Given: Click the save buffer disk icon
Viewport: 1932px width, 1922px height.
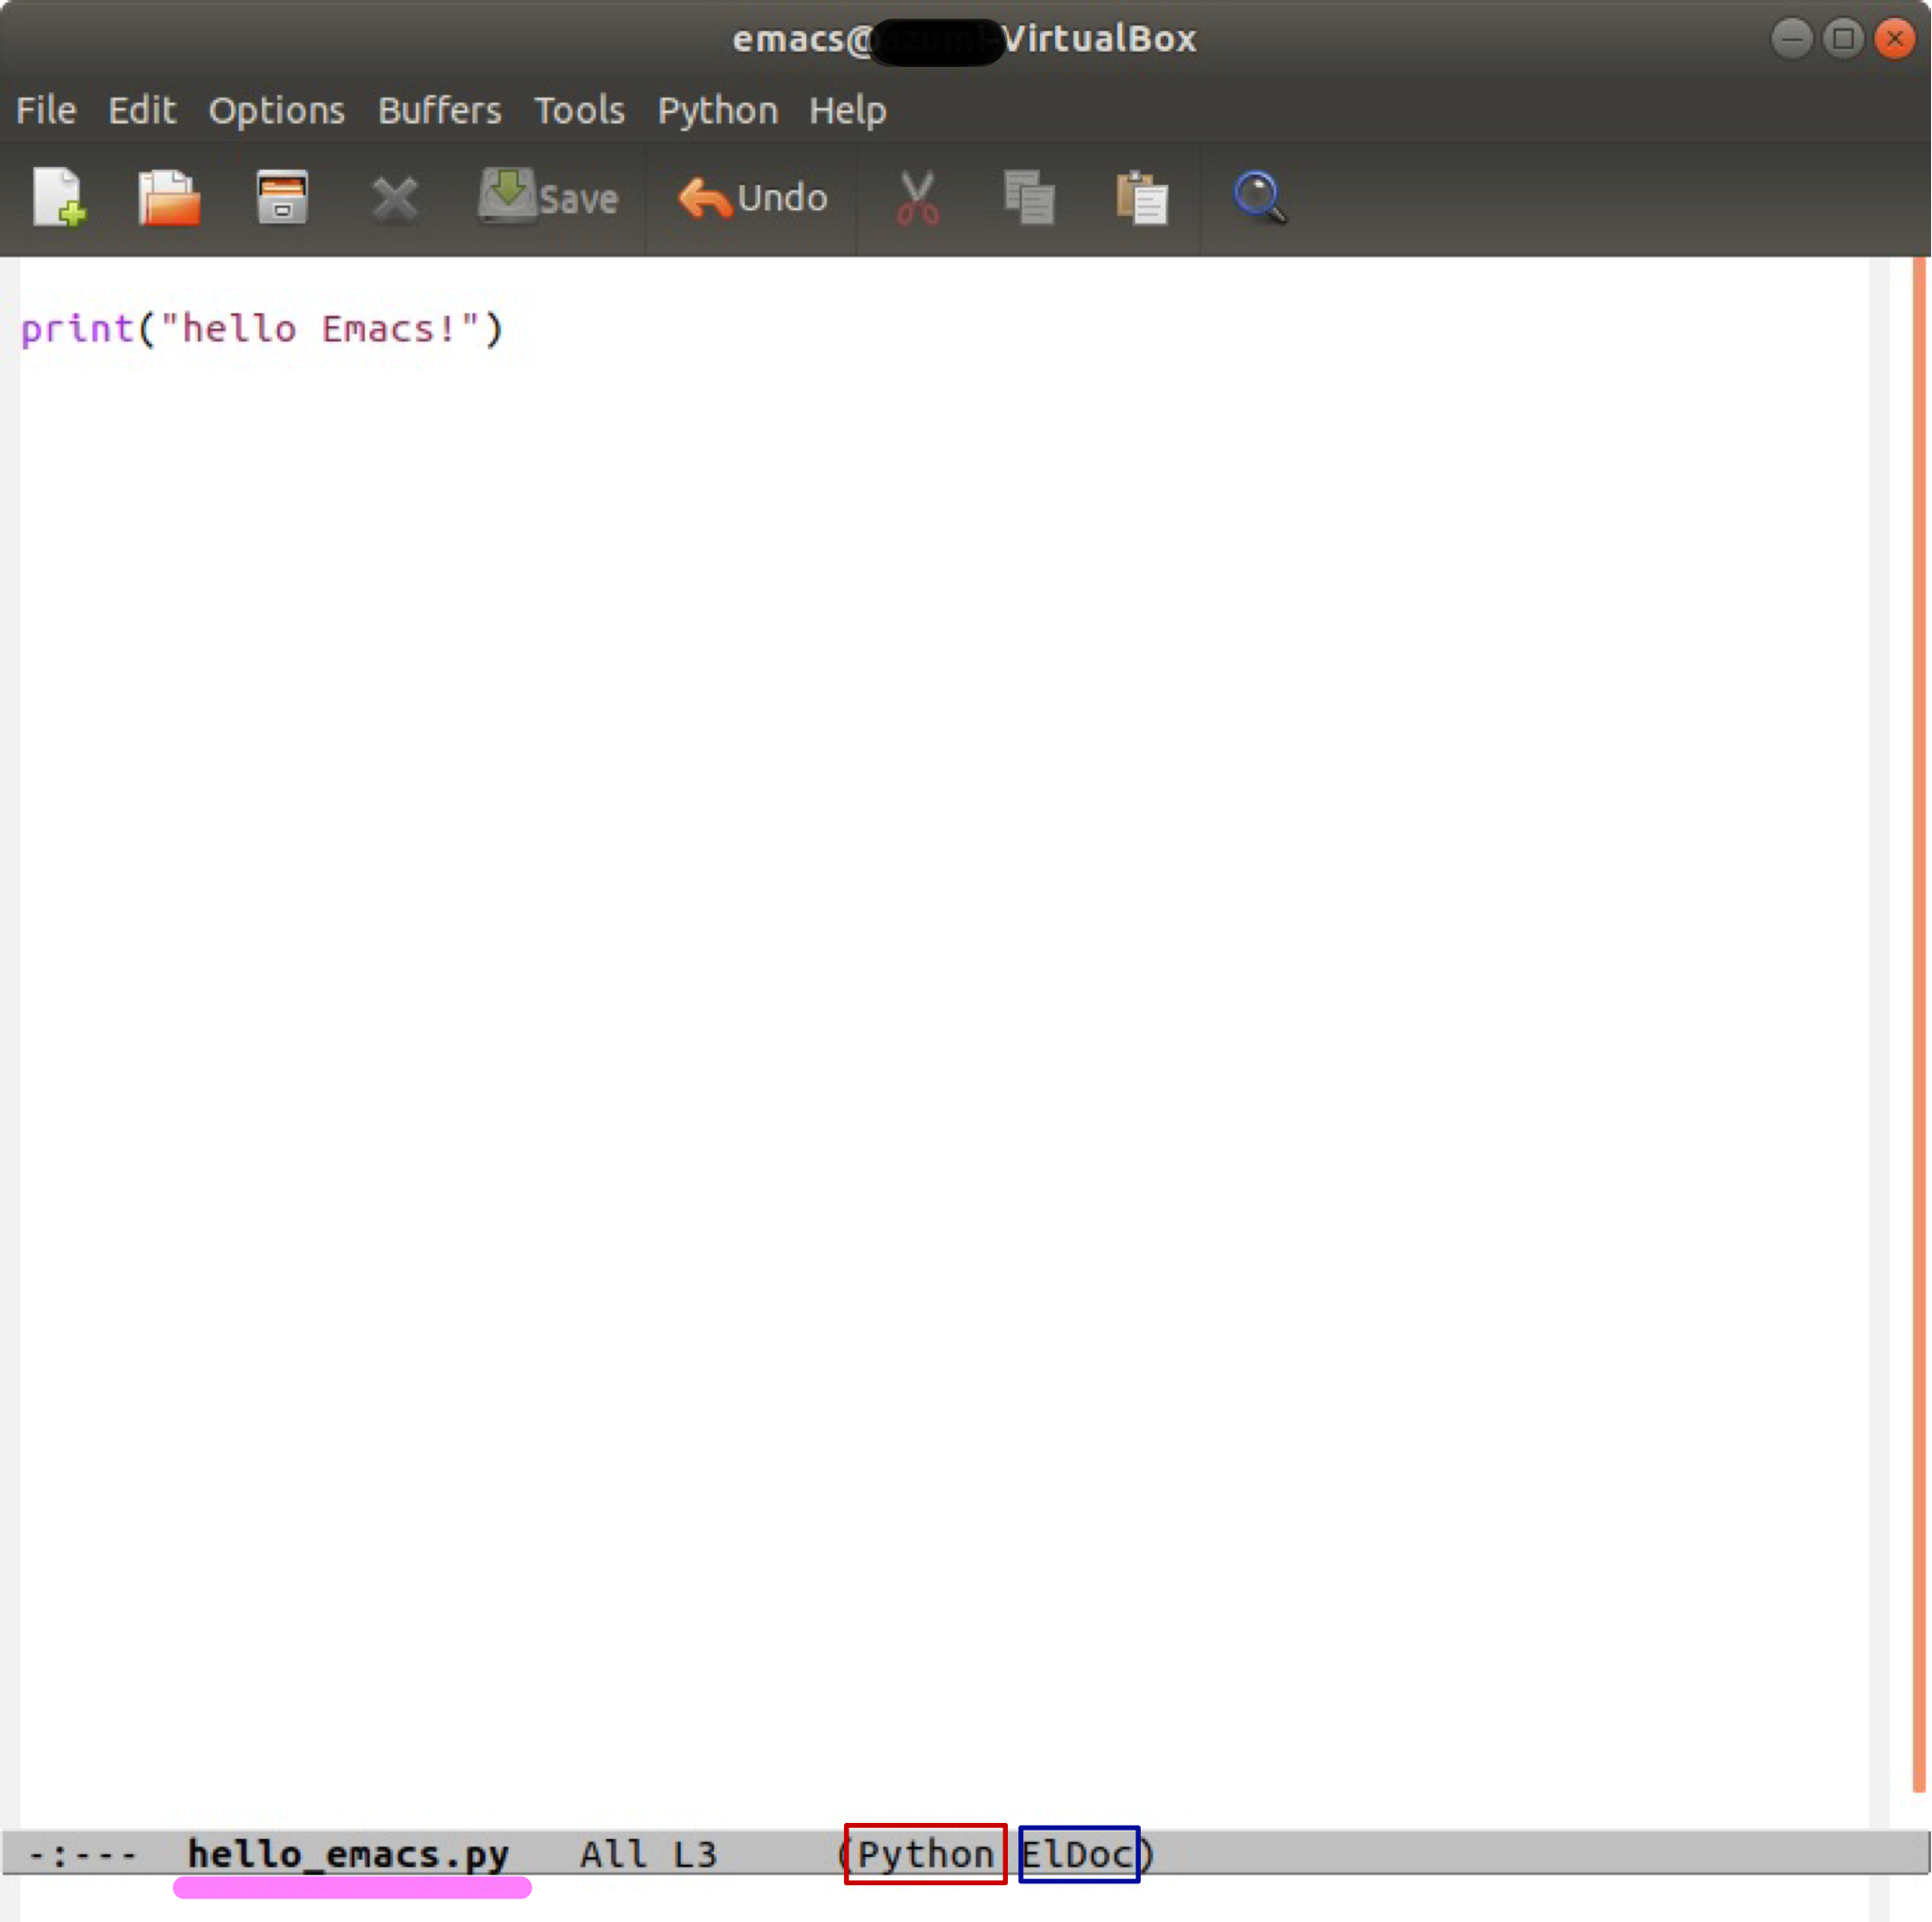Looking at the screenshot, I should point(282,198).
